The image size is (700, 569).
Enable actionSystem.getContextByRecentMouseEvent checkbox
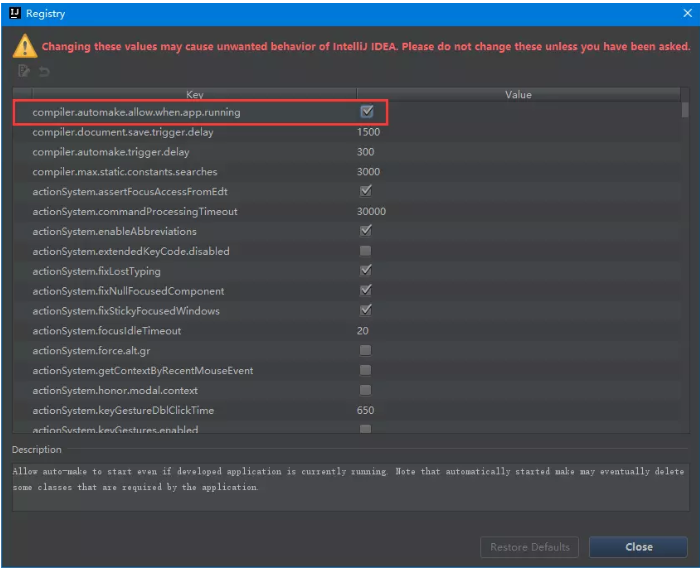pos(365,370)
